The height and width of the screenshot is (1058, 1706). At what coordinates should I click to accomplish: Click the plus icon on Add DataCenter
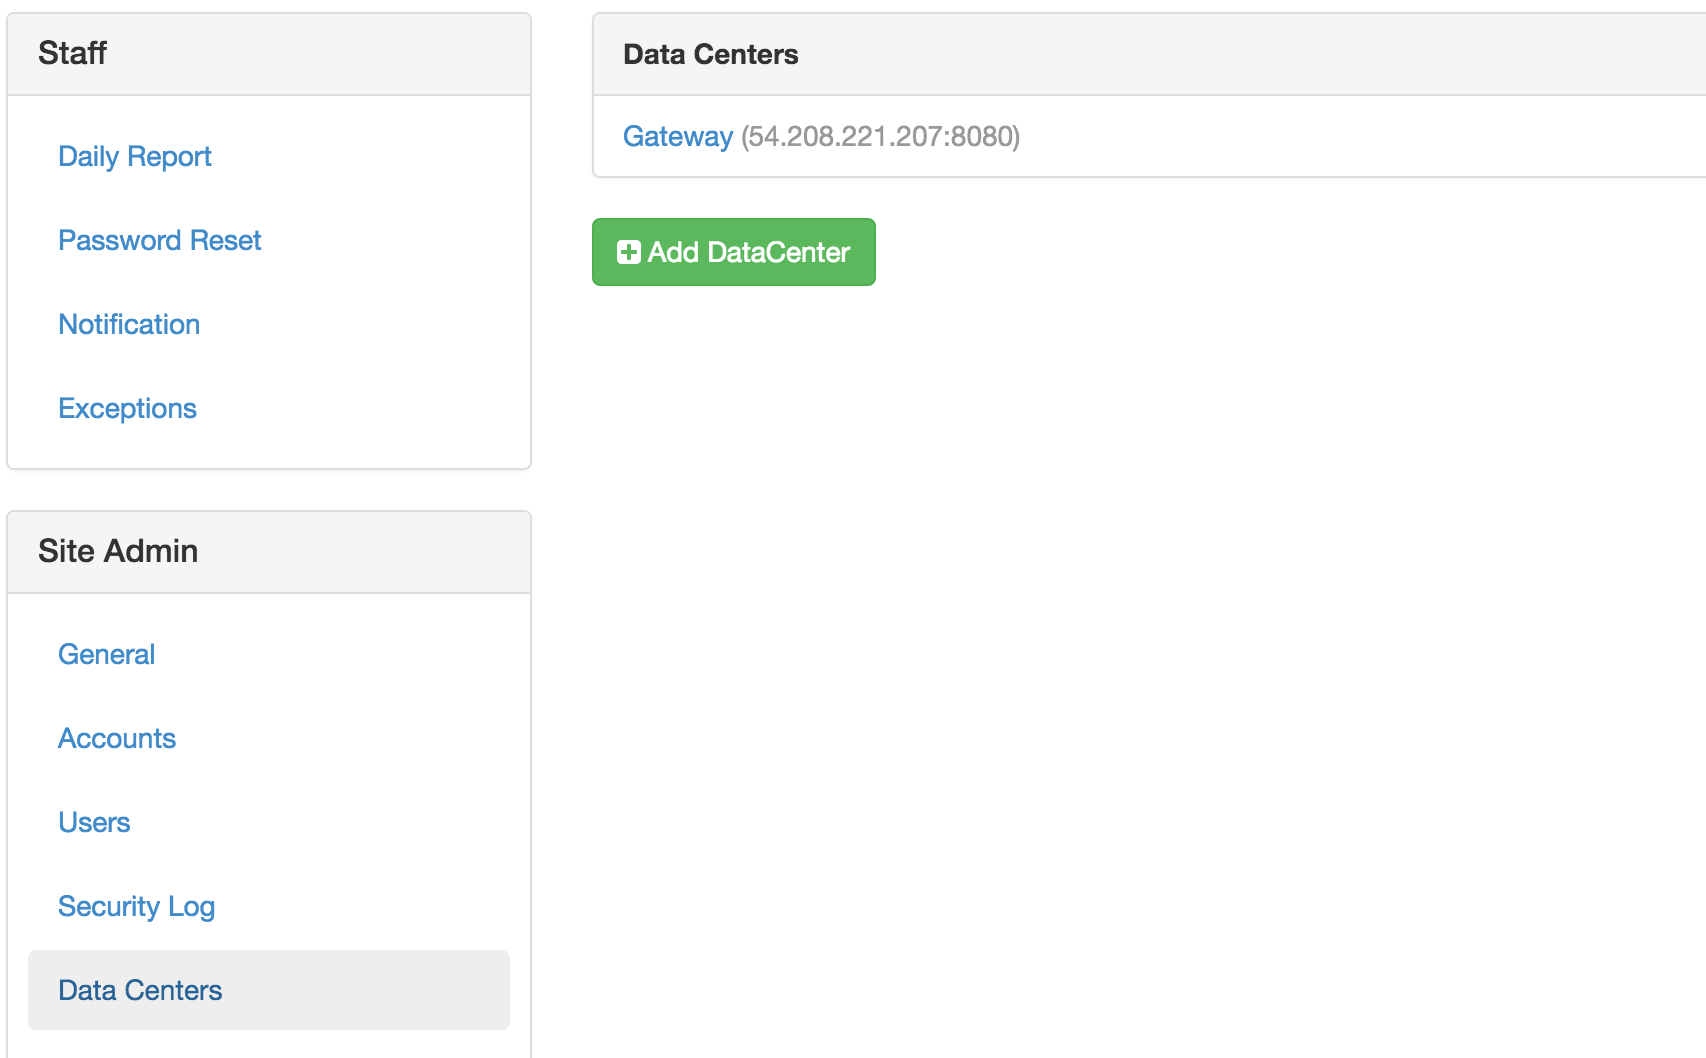point(629,252)
